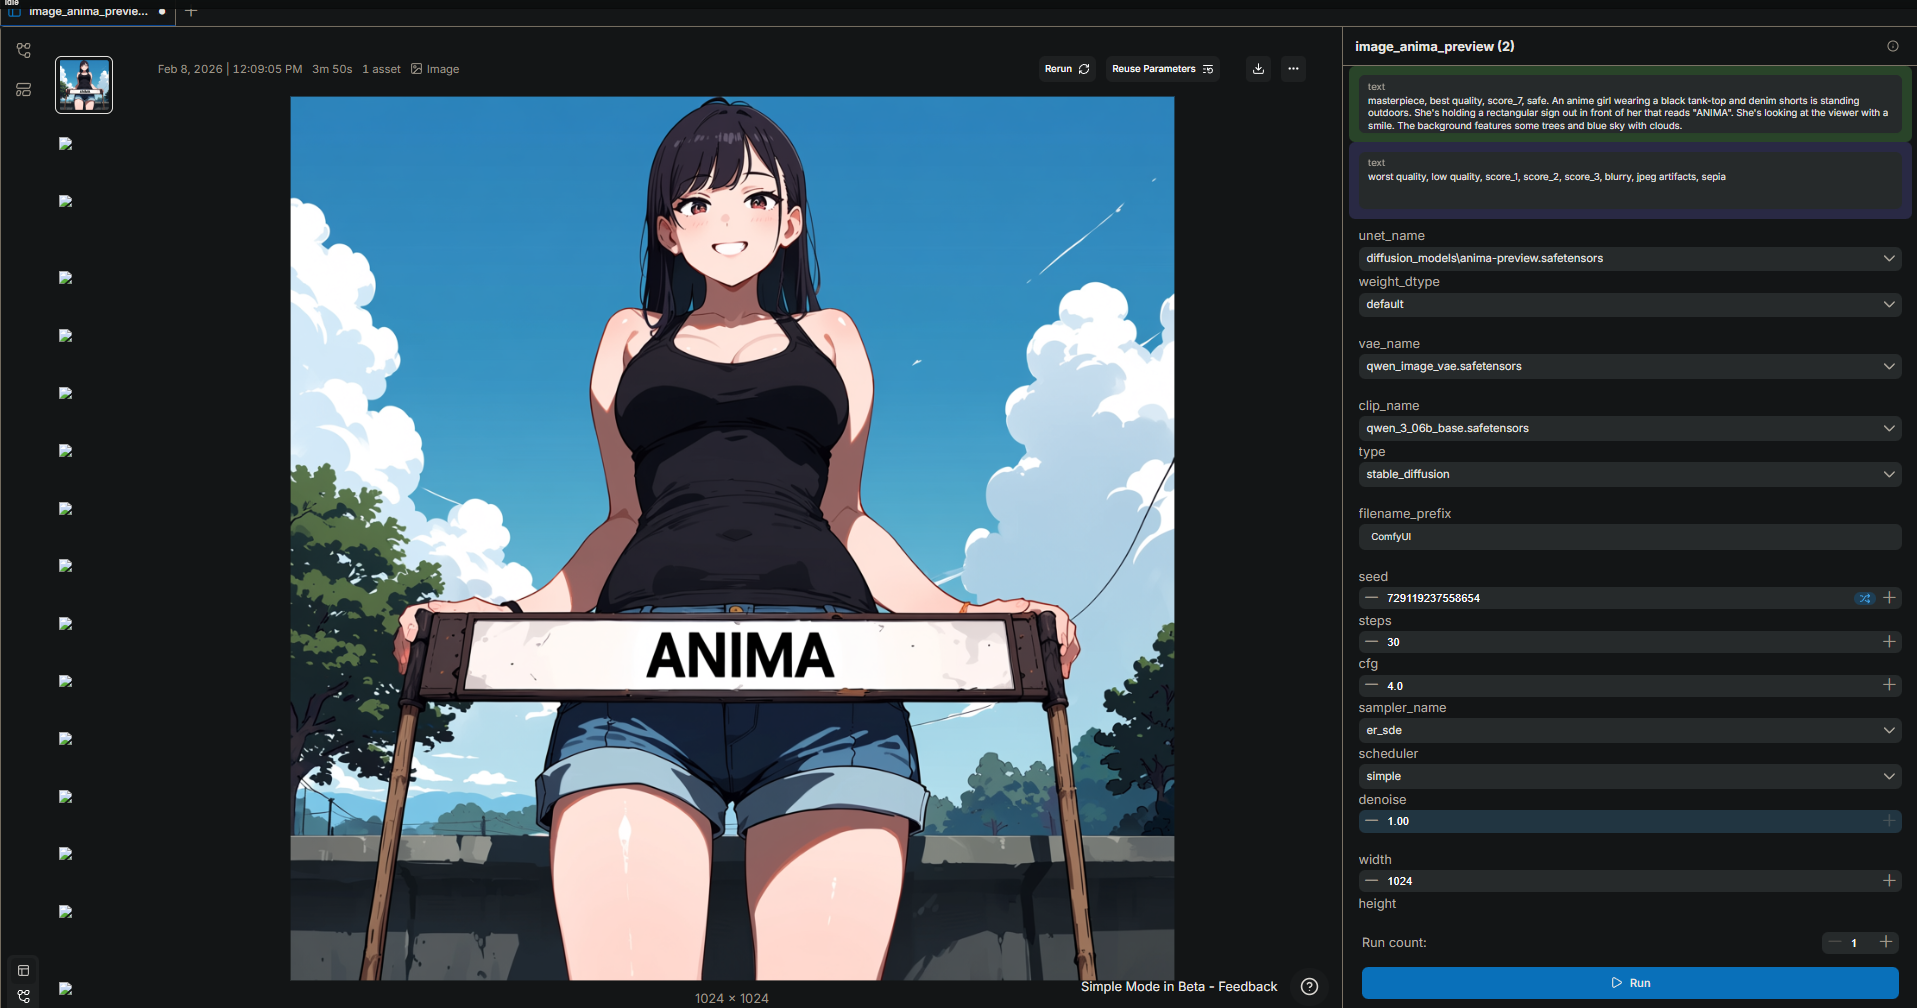Toggle the seed randomize shuffle control
This screenshot has height=1008, width=1917.
coord(1864,598)
